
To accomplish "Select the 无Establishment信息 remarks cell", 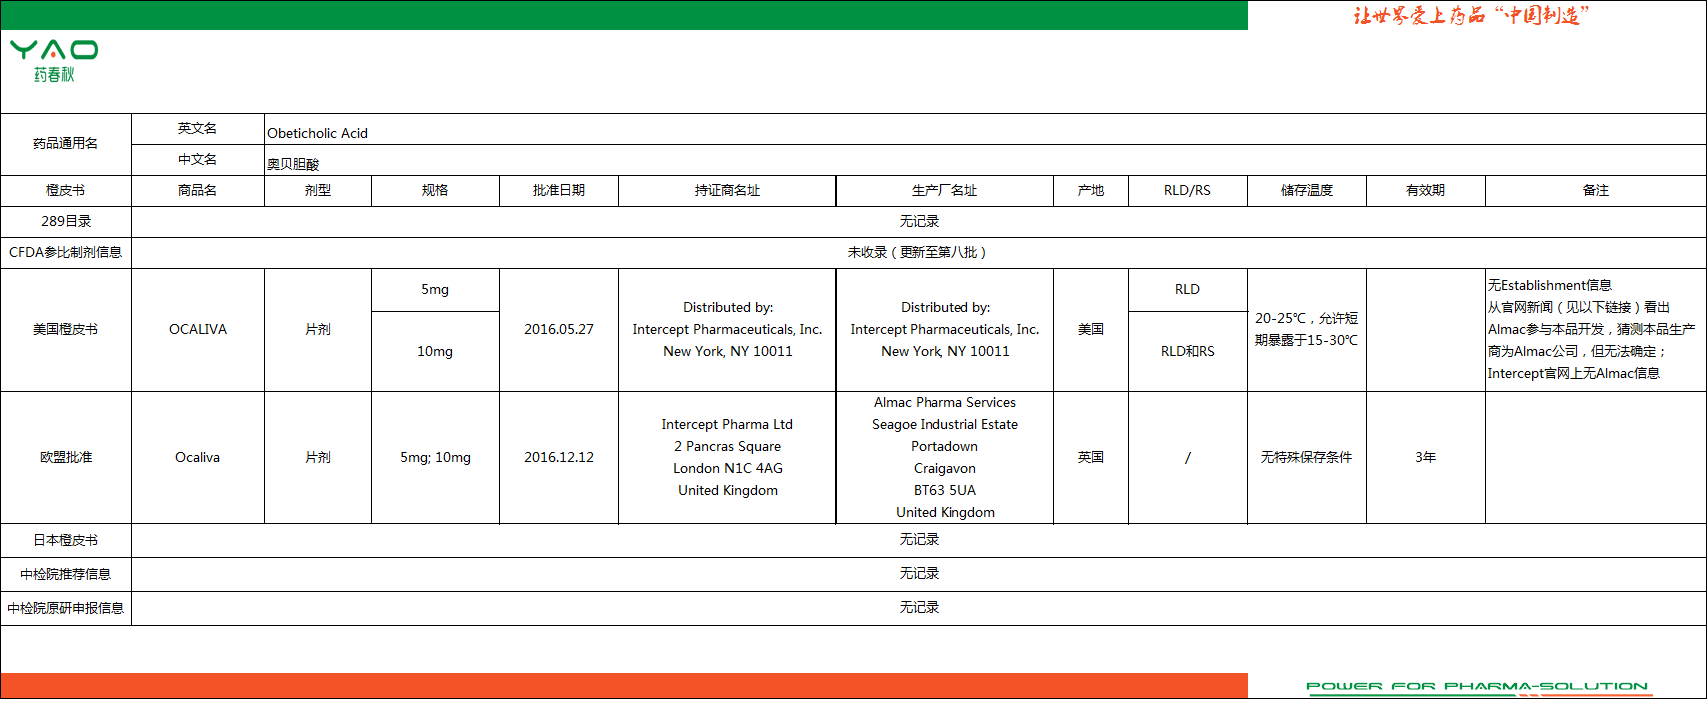I will coord(1596,330).
